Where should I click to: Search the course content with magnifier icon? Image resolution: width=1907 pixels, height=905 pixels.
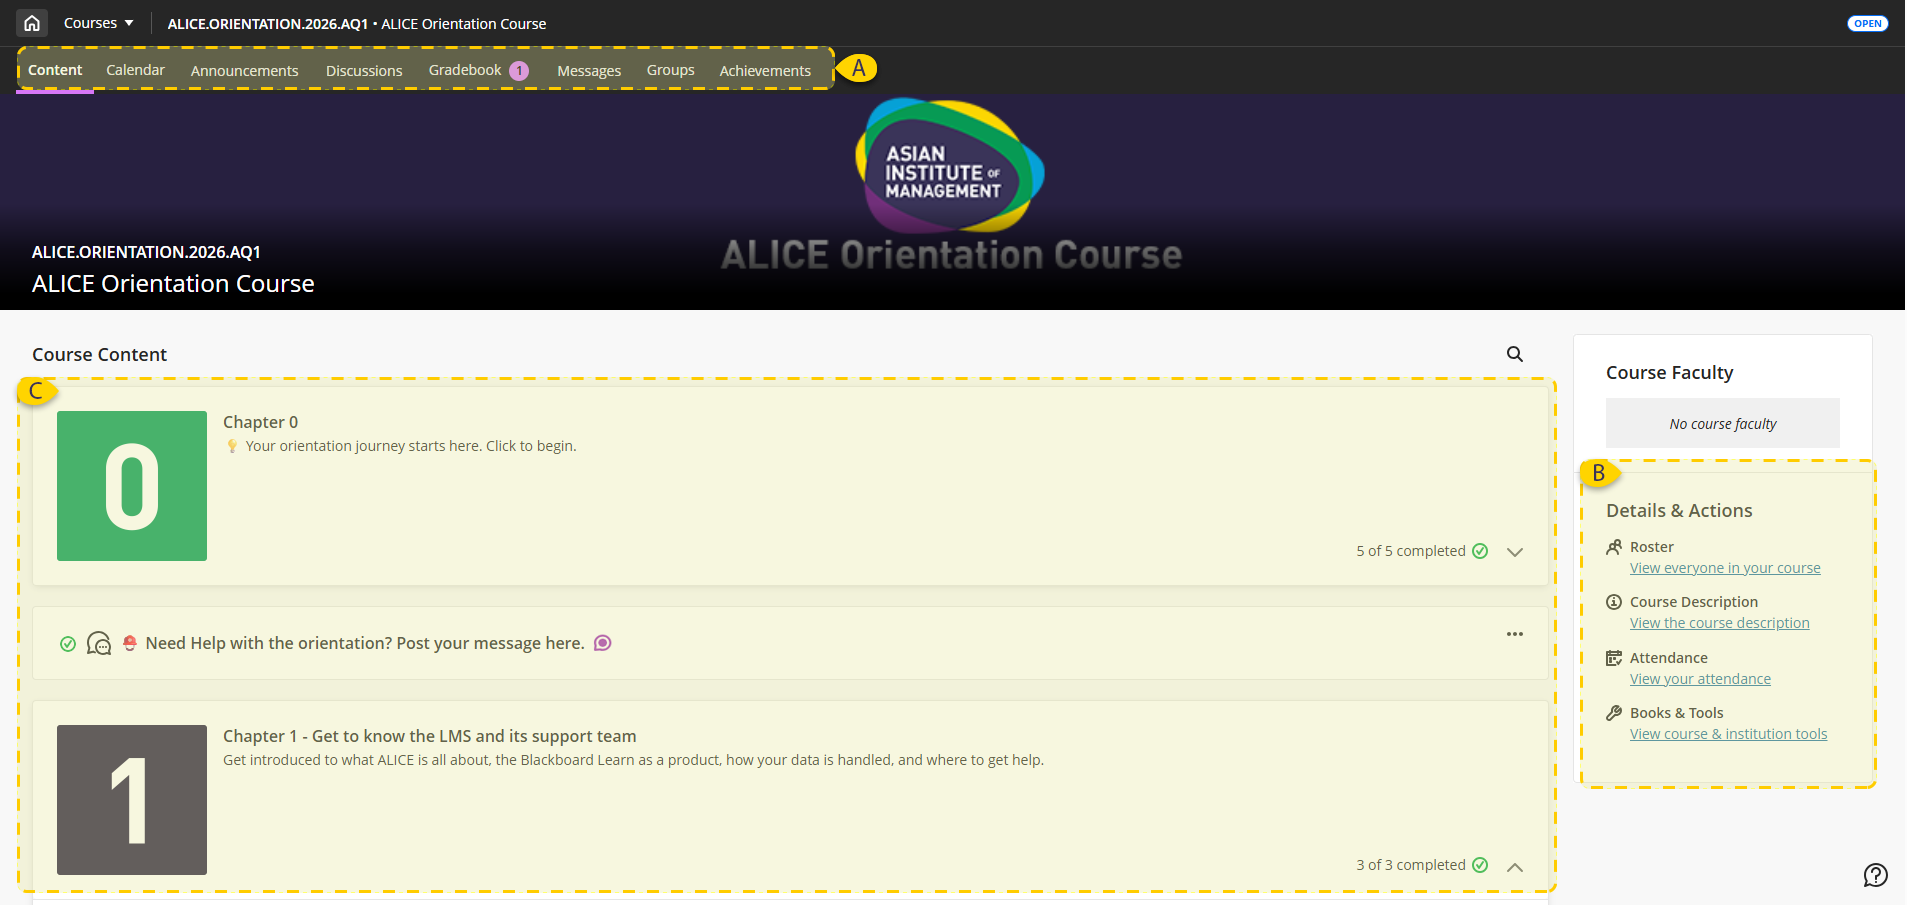[1515, 354]
